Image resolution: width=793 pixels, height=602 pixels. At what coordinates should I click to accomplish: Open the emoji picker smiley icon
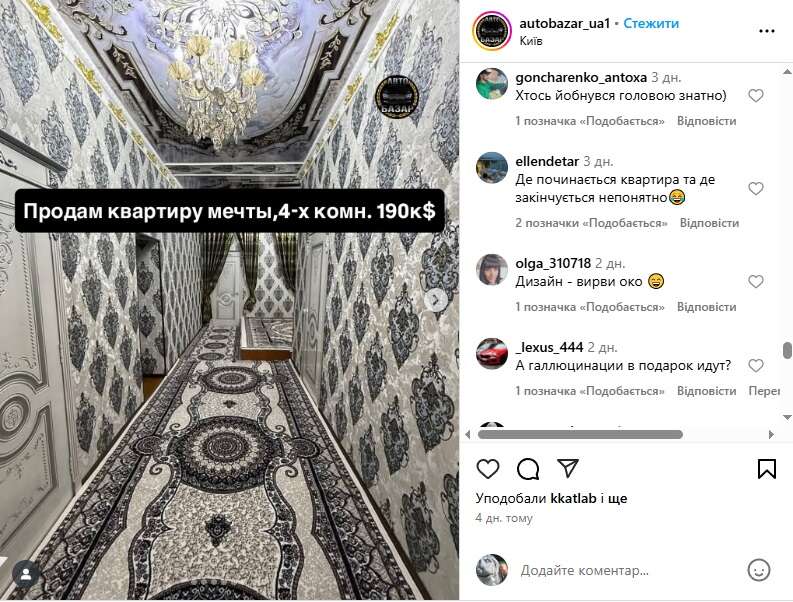(x=759, y=570)
